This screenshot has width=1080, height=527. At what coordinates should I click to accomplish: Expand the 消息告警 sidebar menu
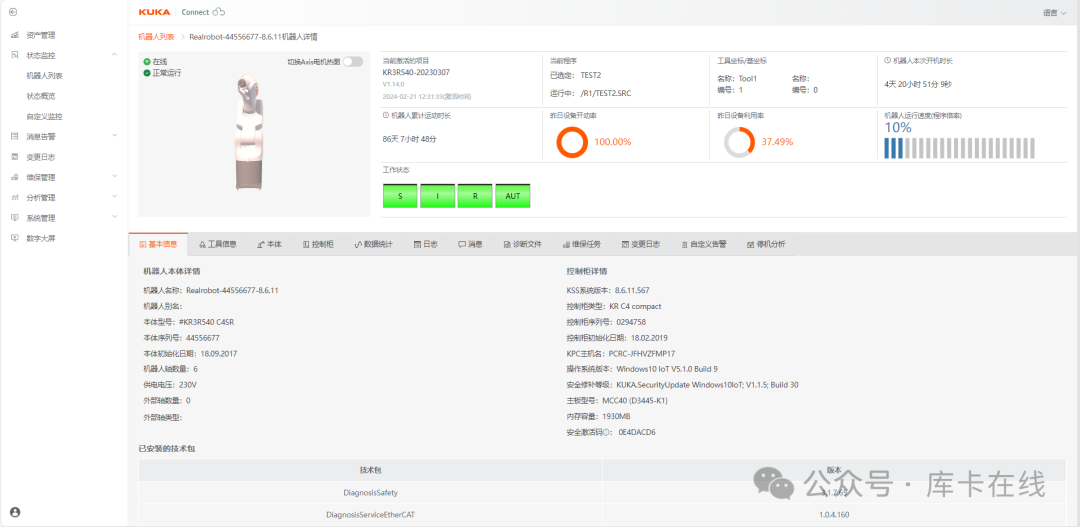114,136
